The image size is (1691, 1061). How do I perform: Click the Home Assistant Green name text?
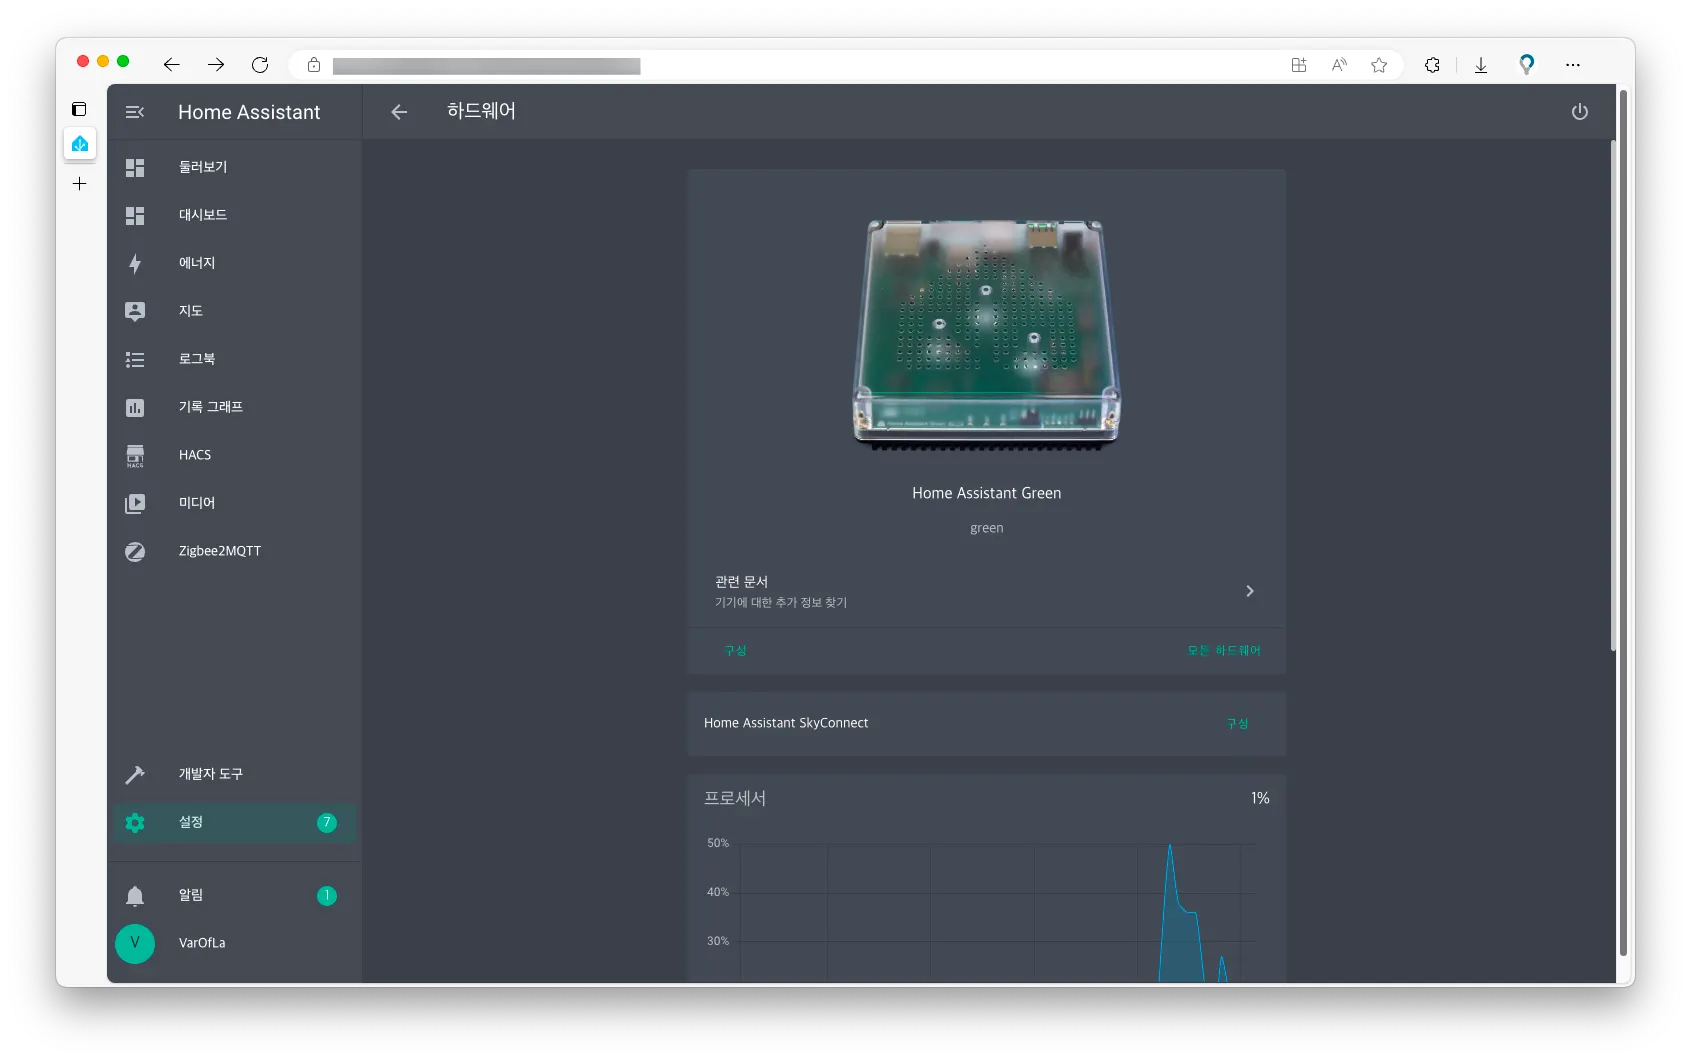point(986,493)
